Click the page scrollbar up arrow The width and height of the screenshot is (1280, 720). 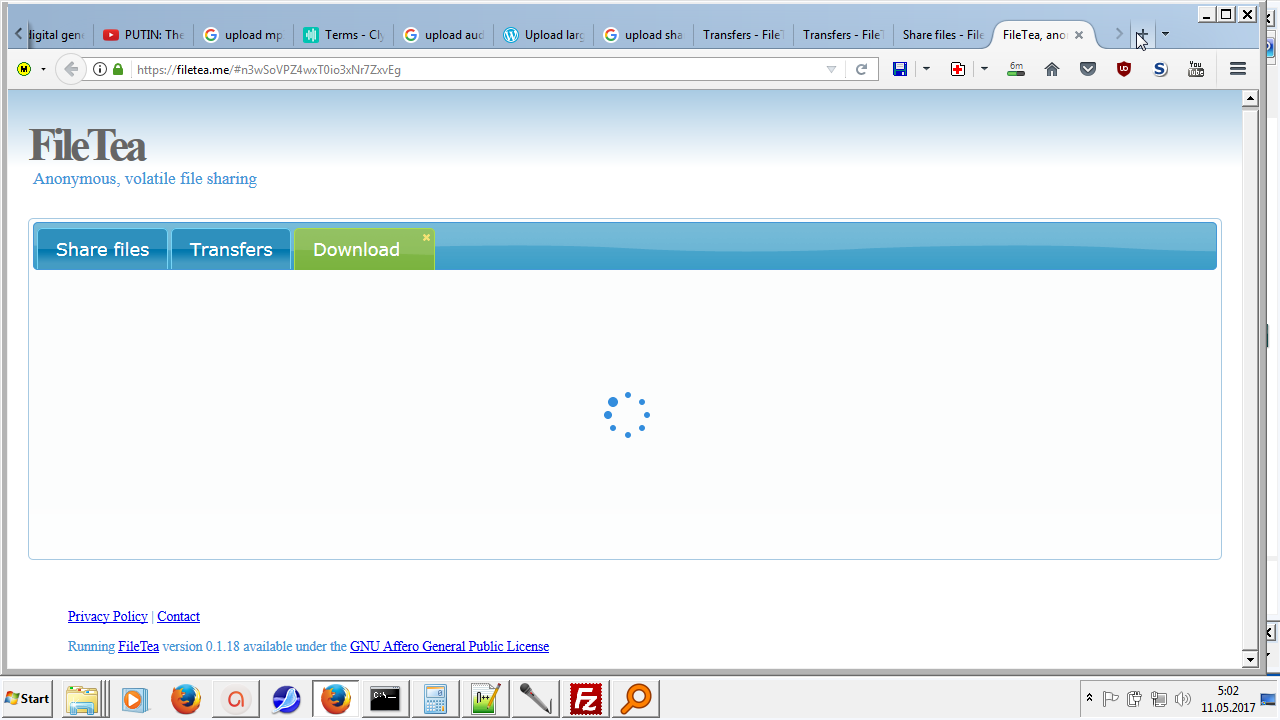pyautogui.click(x=1249, y=98)
